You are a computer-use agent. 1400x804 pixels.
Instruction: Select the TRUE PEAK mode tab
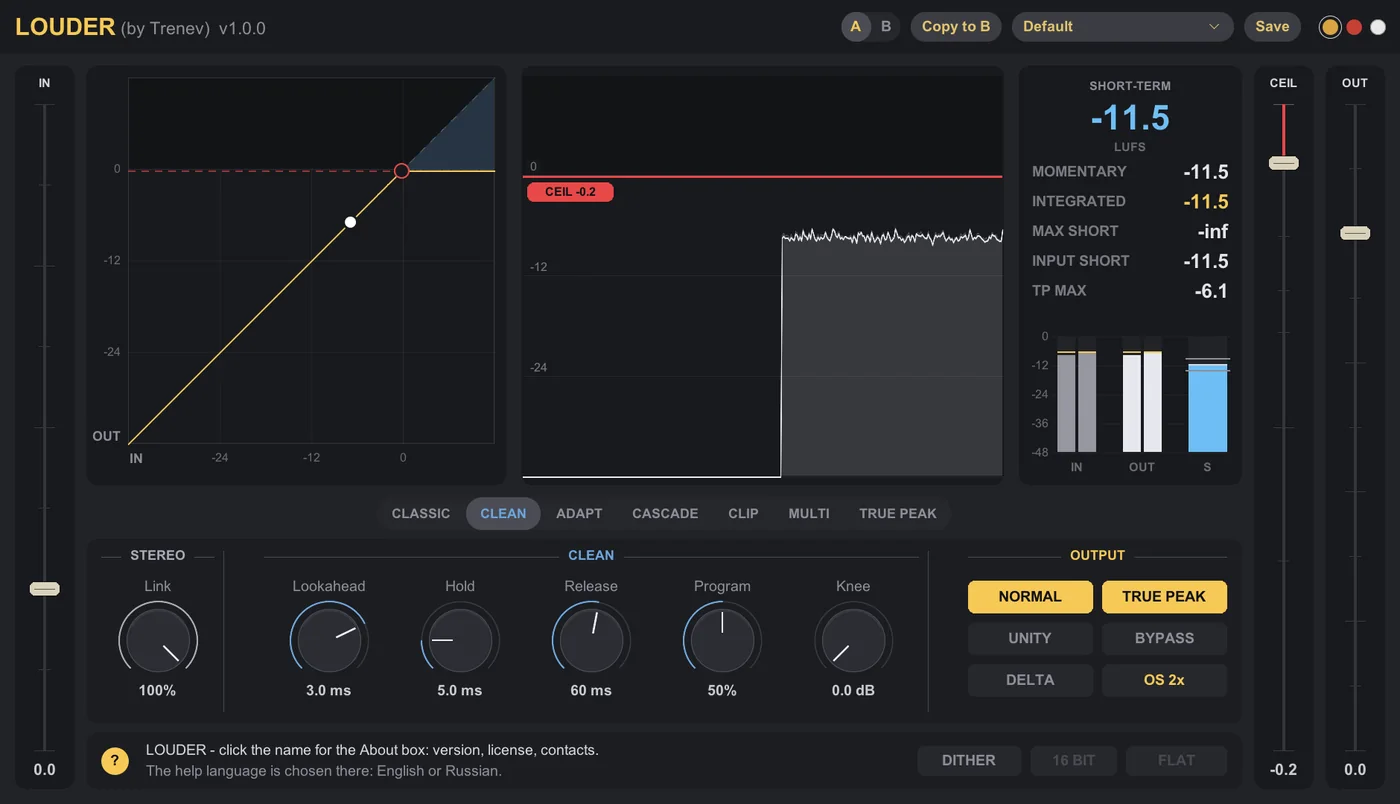[x=898, y=514]
